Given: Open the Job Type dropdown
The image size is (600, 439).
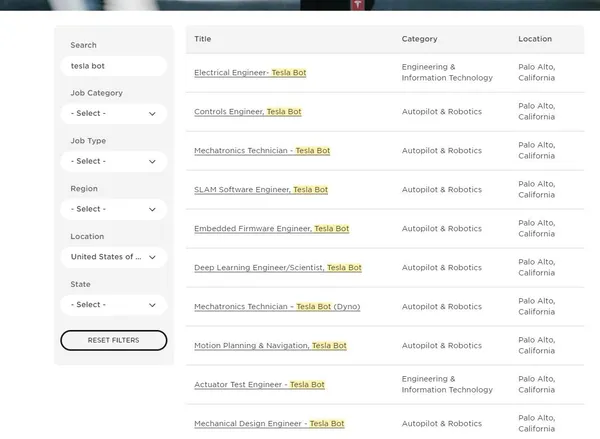Looking at the screenshot, I should pyautogui.click(x=113, y=162).
